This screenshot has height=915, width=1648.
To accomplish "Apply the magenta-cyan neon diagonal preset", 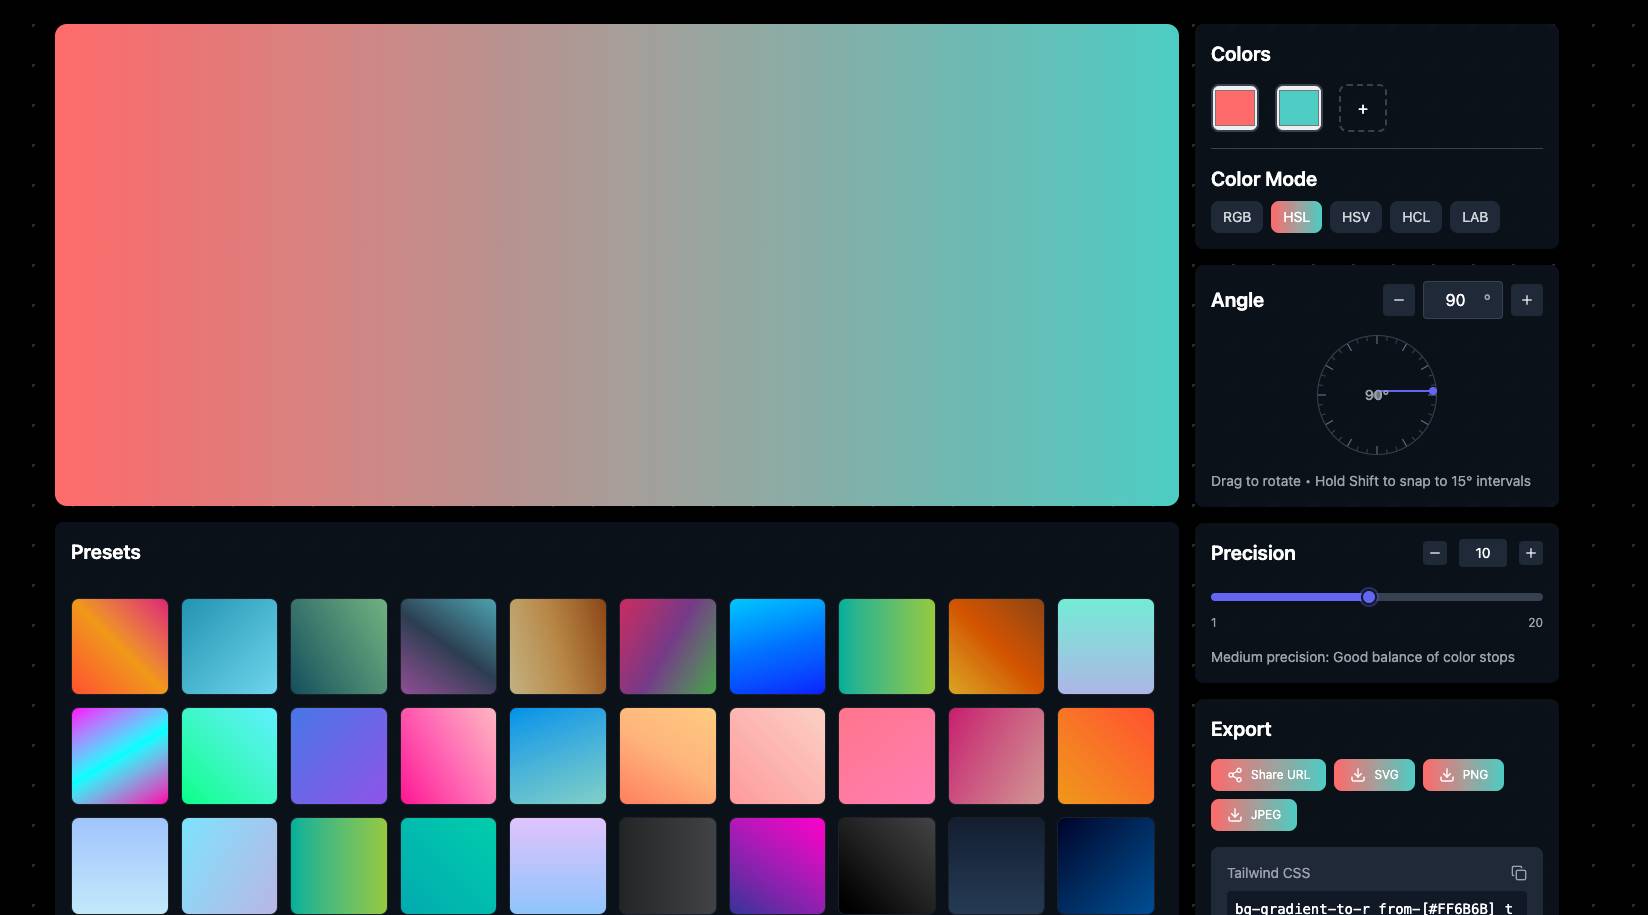I will pyautogui.click(x=120, y=756).
